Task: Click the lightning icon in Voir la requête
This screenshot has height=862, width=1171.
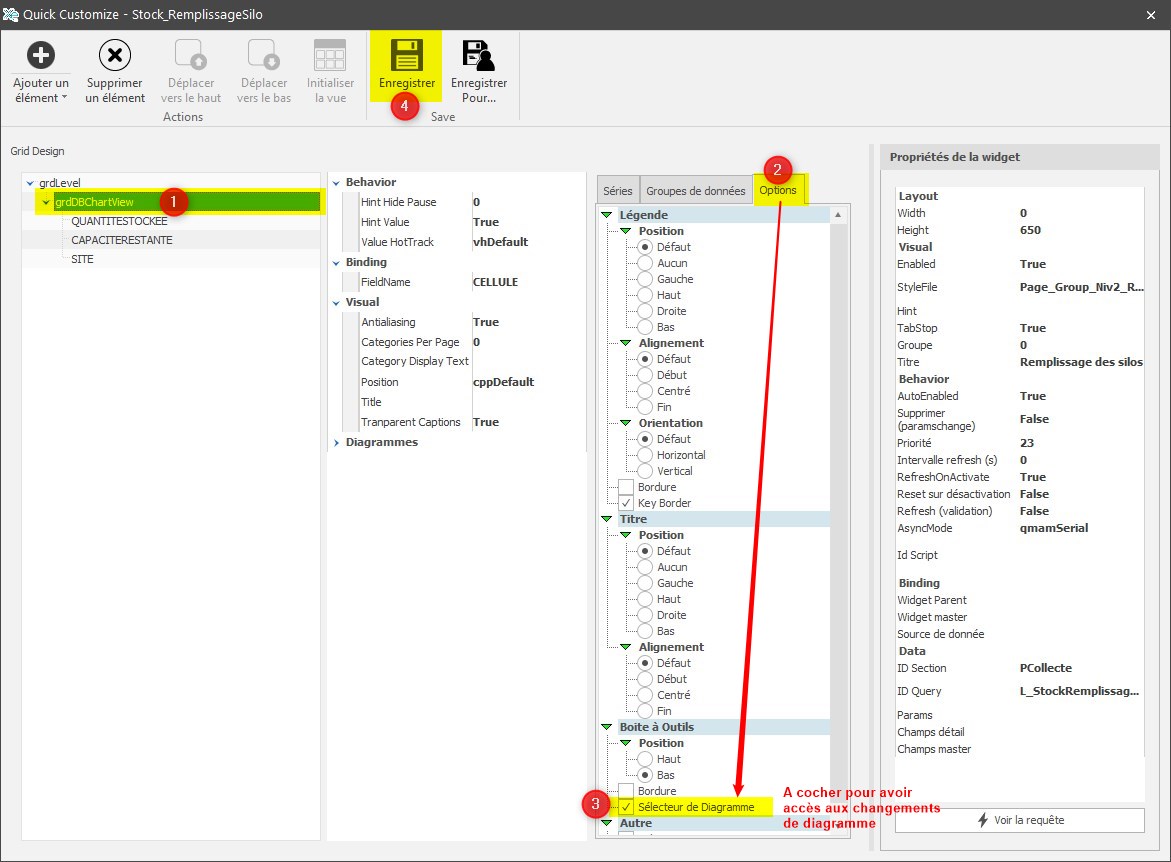Action: [x=983, y=820]
